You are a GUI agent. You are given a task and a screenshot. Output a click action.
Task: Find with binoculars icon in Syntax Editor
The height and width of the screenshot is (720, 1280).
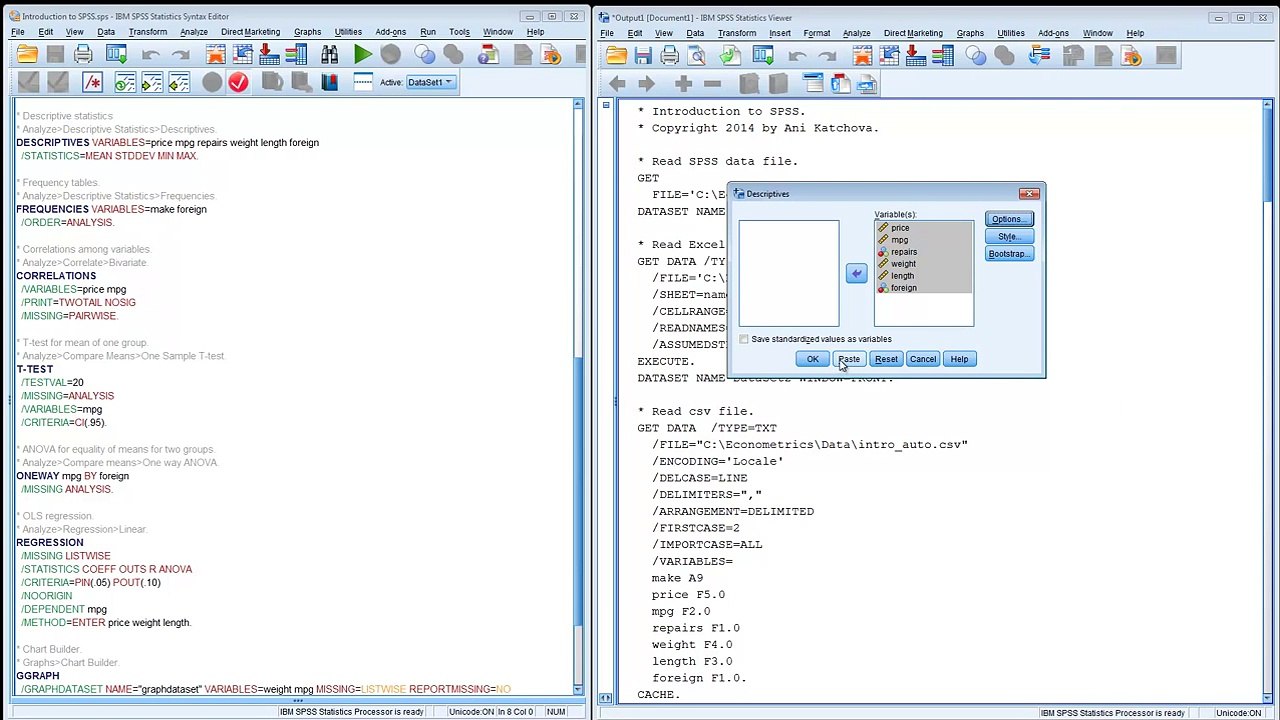[x=329, y=55]
